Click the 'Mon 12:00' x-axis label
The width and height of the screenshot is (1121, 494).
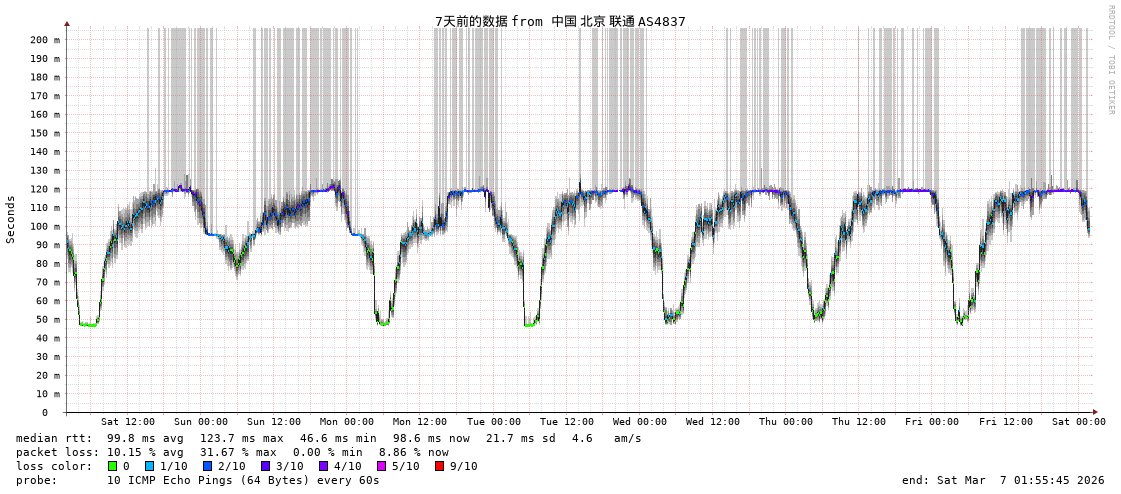pyautogui.click(x=420, y=422)
